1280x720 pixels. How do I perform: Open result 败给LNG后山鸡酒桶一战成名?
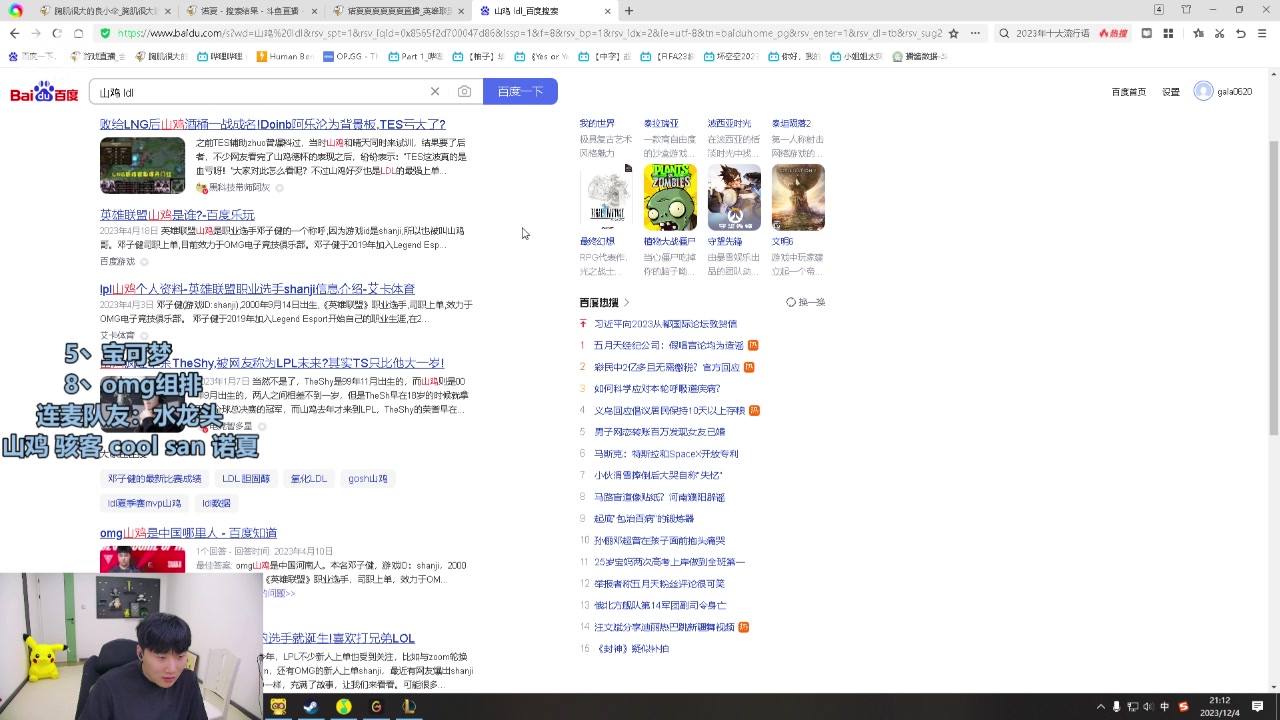273,124
